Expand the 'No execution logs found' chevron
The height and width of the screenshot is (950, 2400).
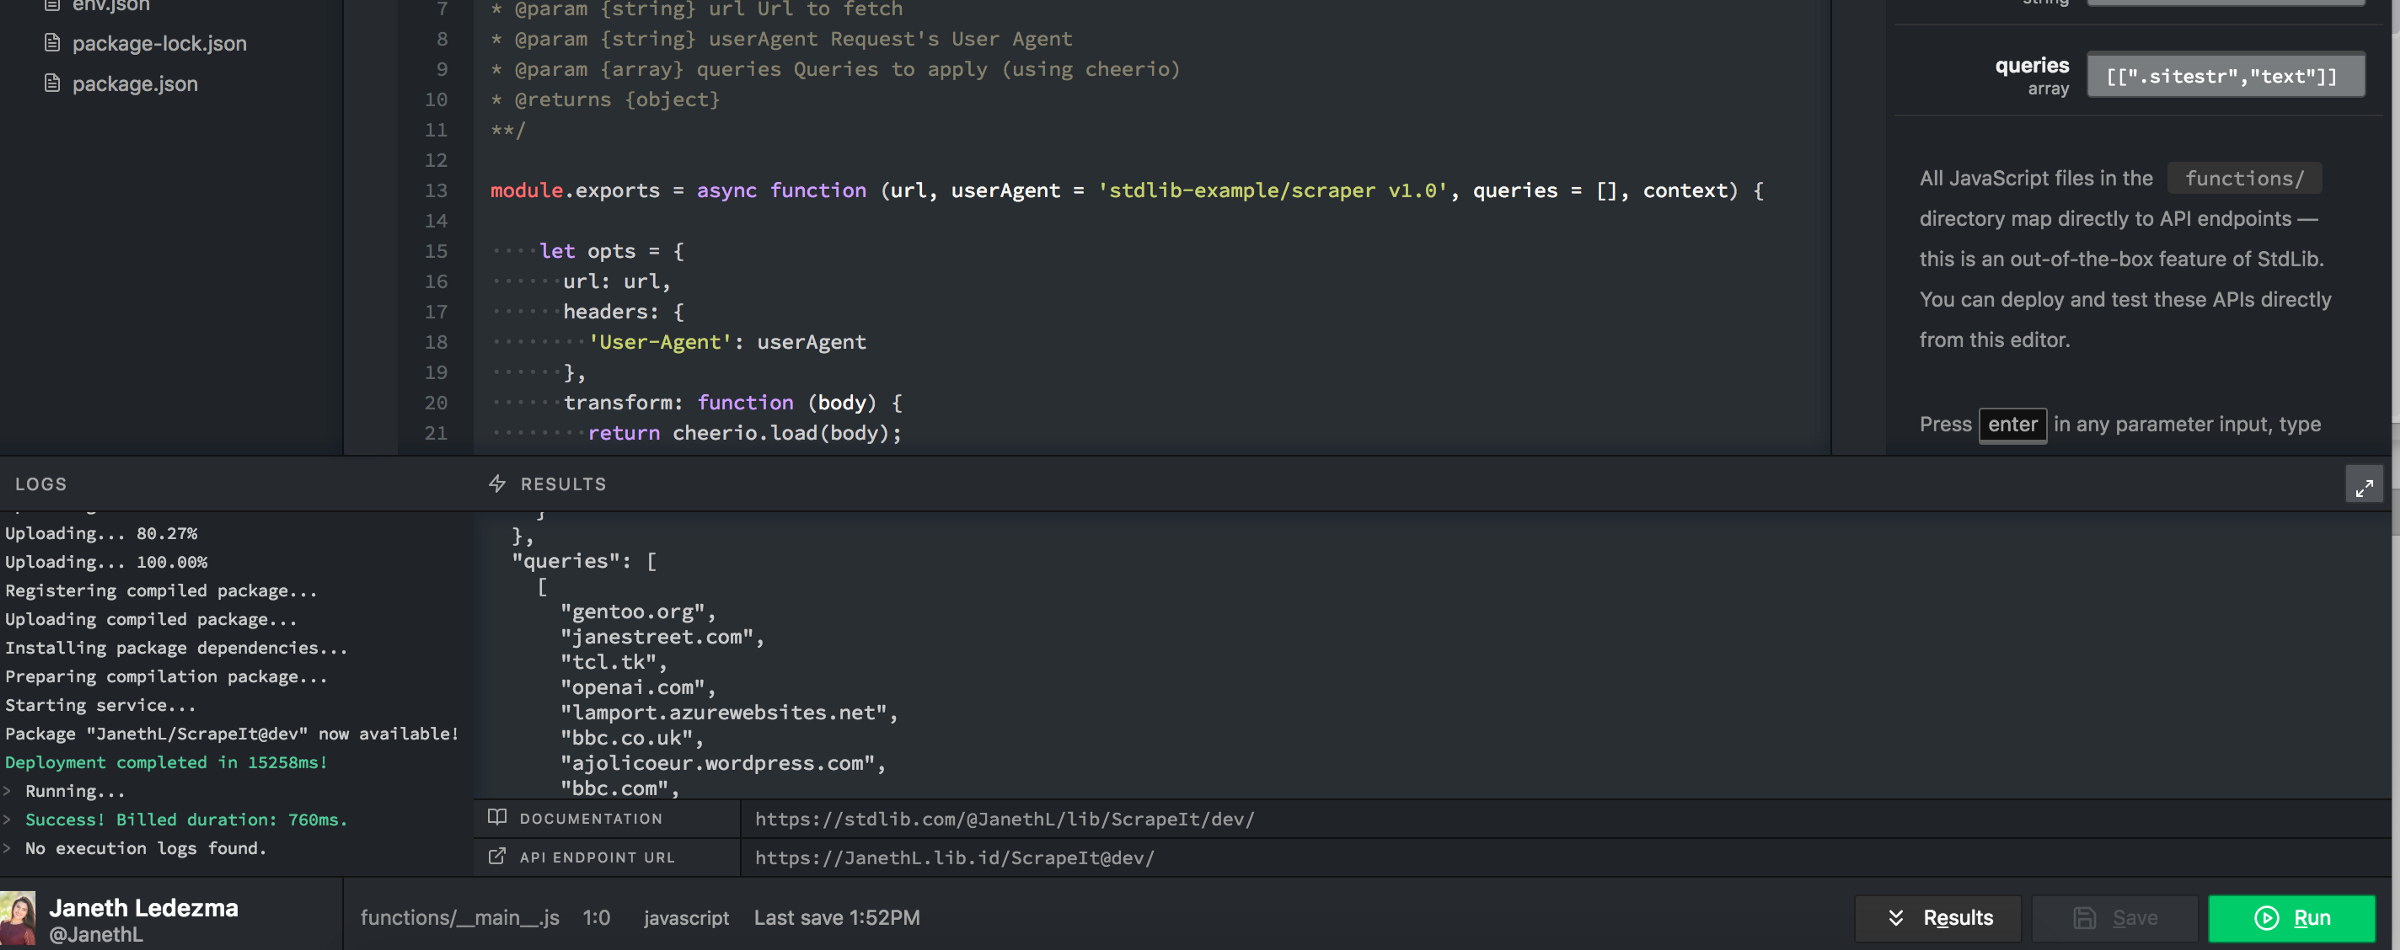point(8,849)
